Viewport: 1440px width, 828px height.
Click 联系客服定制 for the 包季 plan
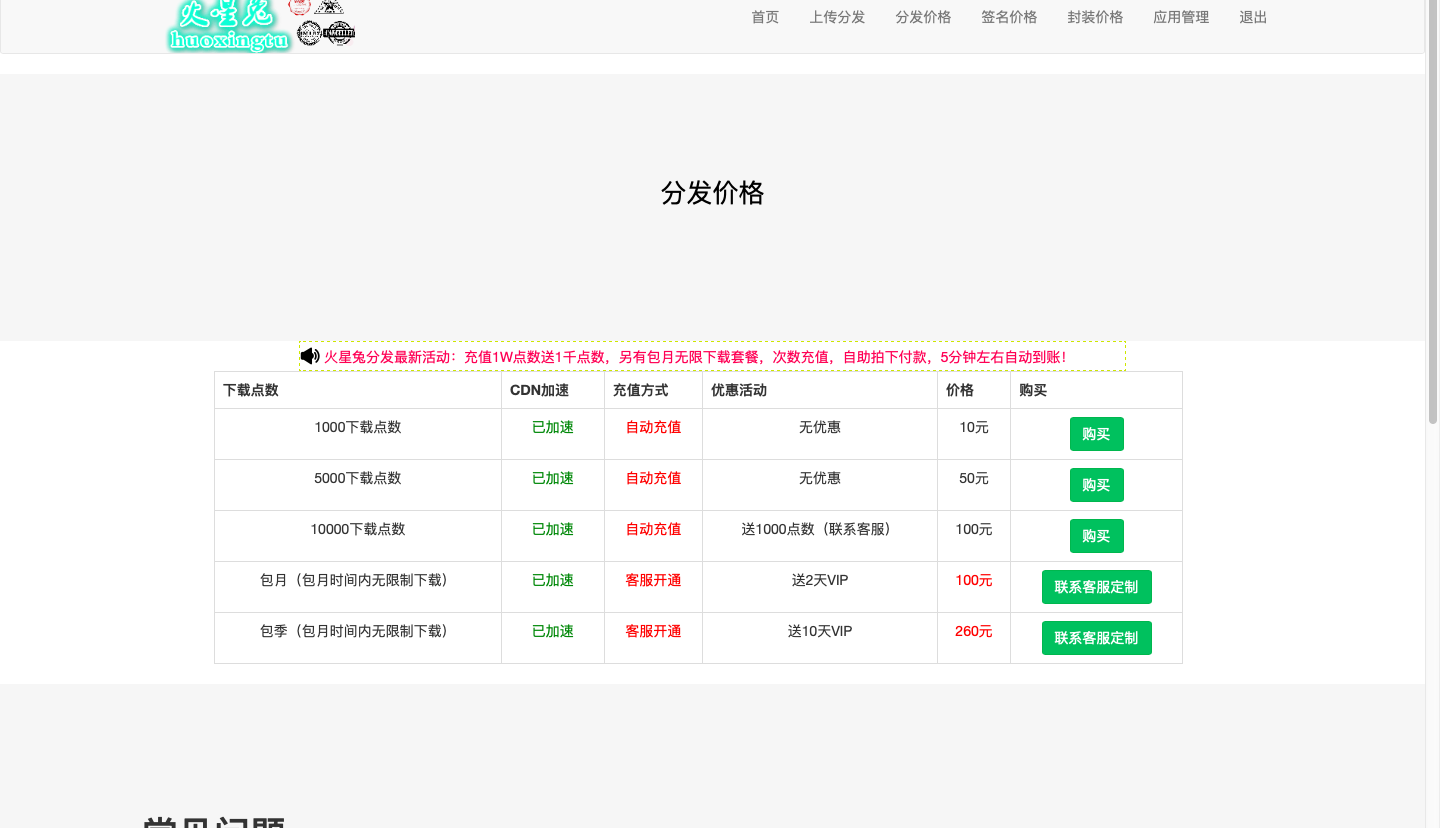[1096, 638]
